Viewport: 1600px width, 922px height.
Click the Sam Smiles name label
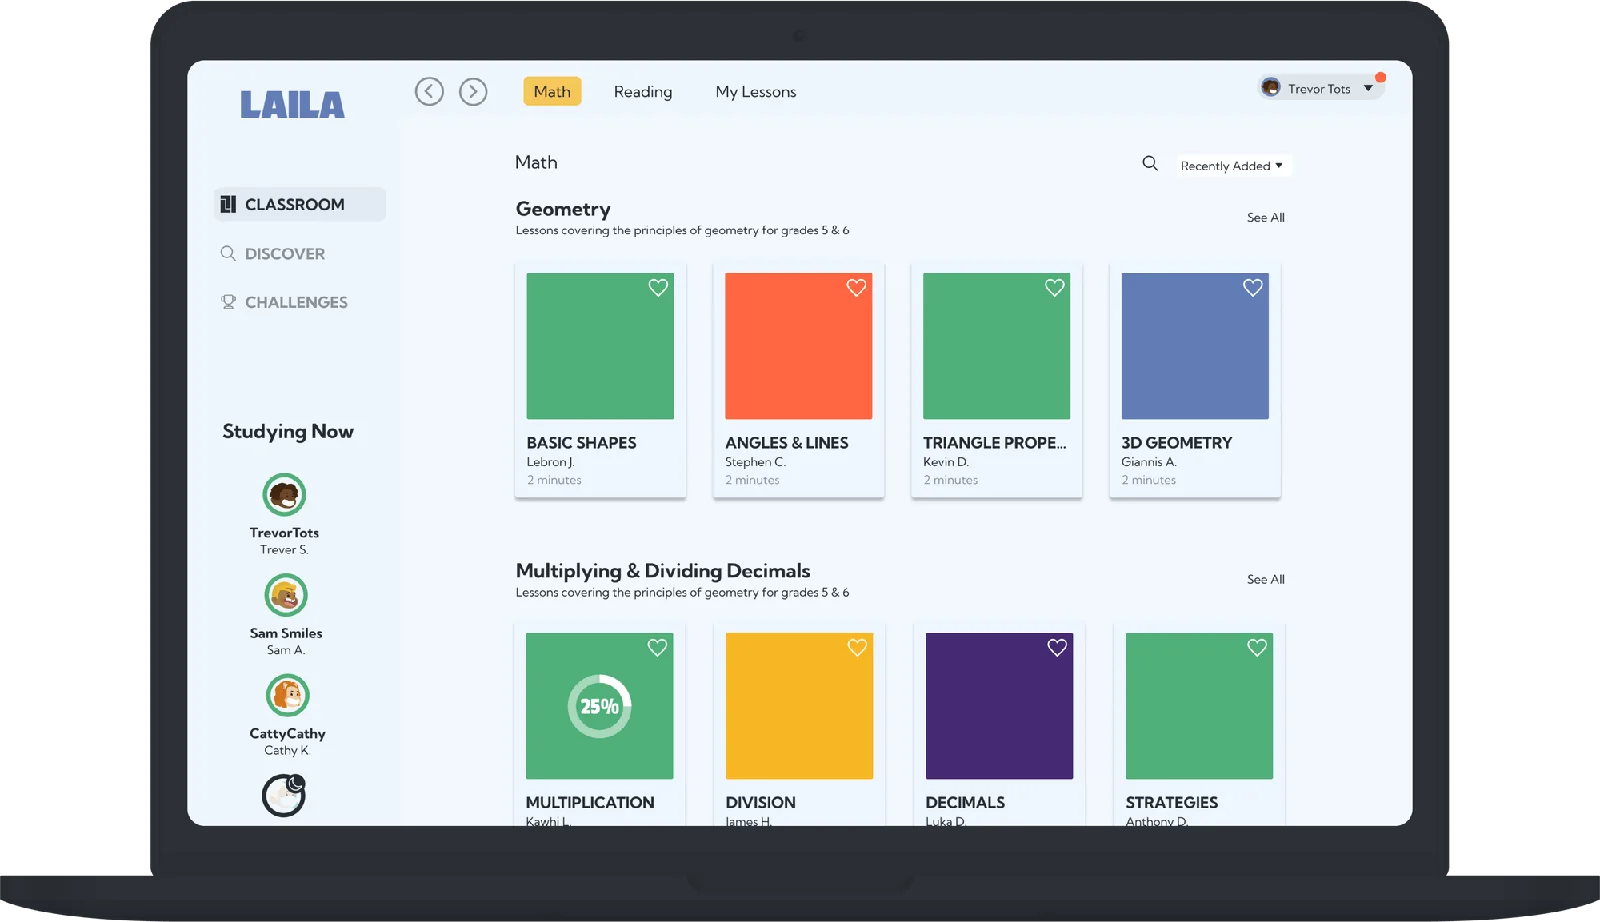(x=286, y=633)
